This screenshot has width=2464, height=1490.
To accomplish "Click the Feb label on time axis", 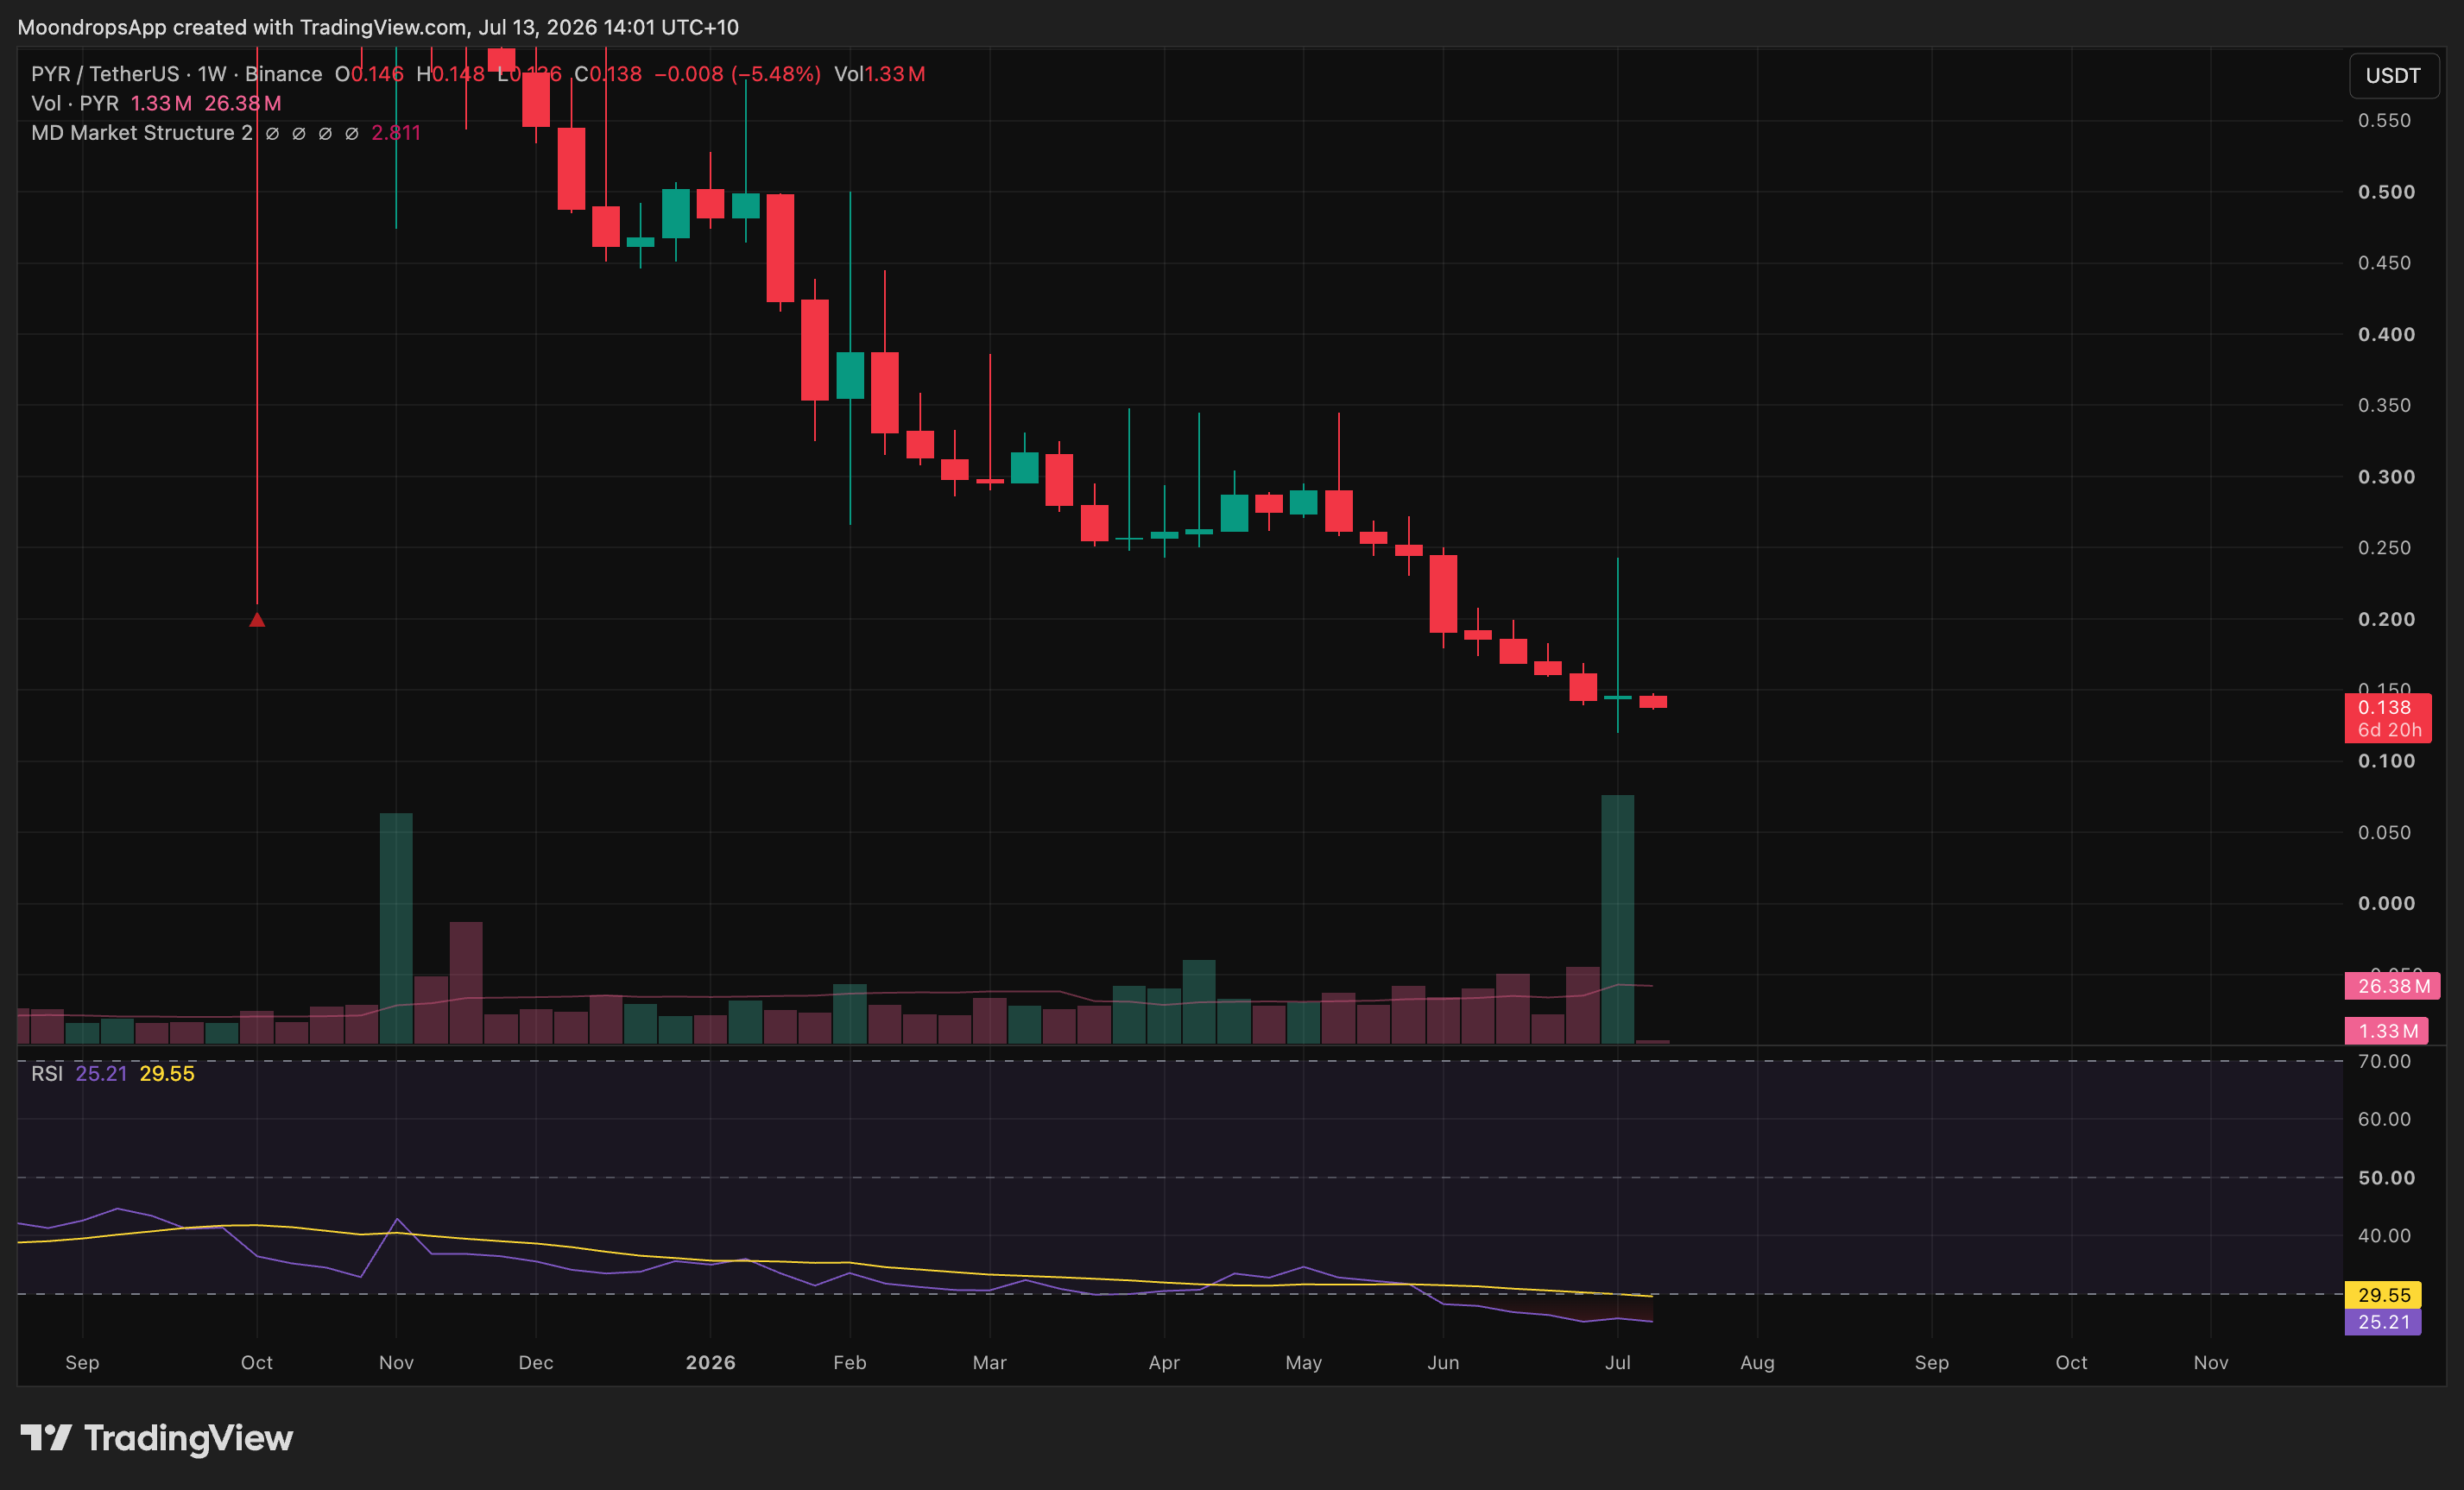I will 850,1362.
